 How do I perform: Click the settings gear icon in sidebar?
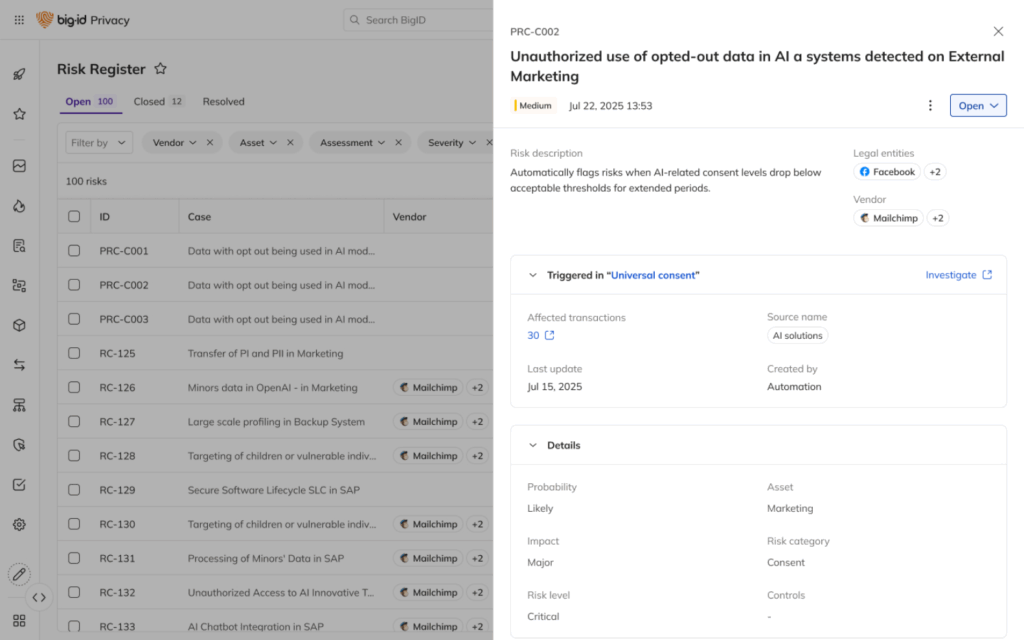click(x=19, y=524)
